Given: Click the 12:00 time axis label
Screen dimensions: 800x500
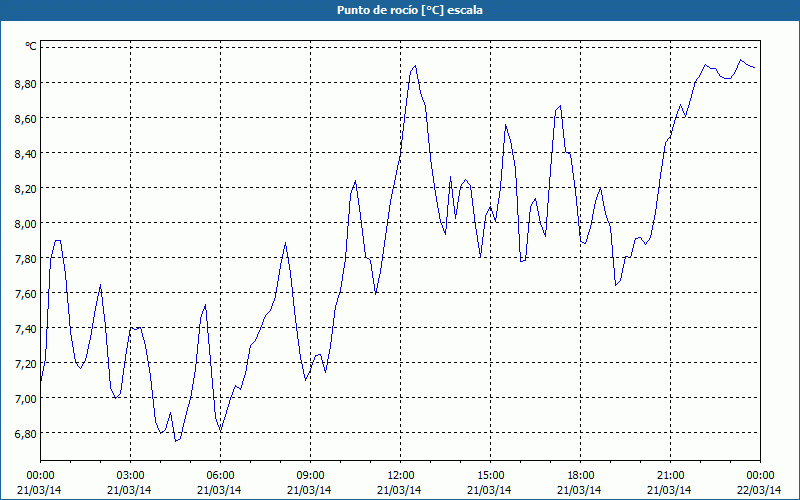Looking at the screenshot, I should coord(401,476).
